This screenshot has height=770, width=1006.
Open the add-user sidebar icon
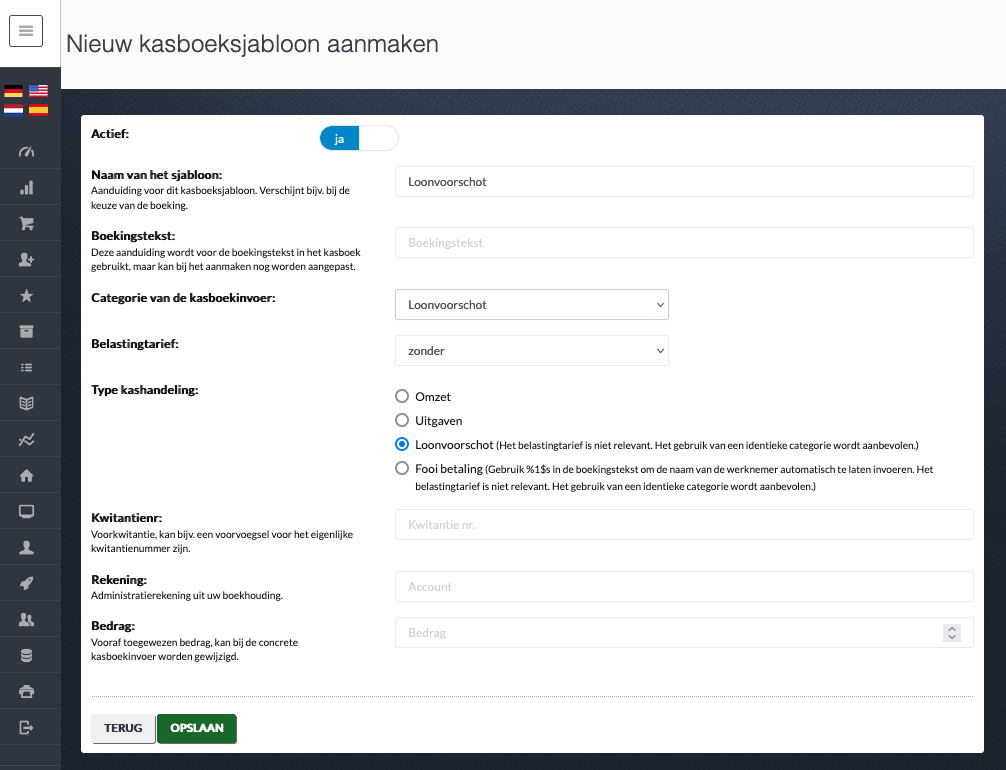26,259
